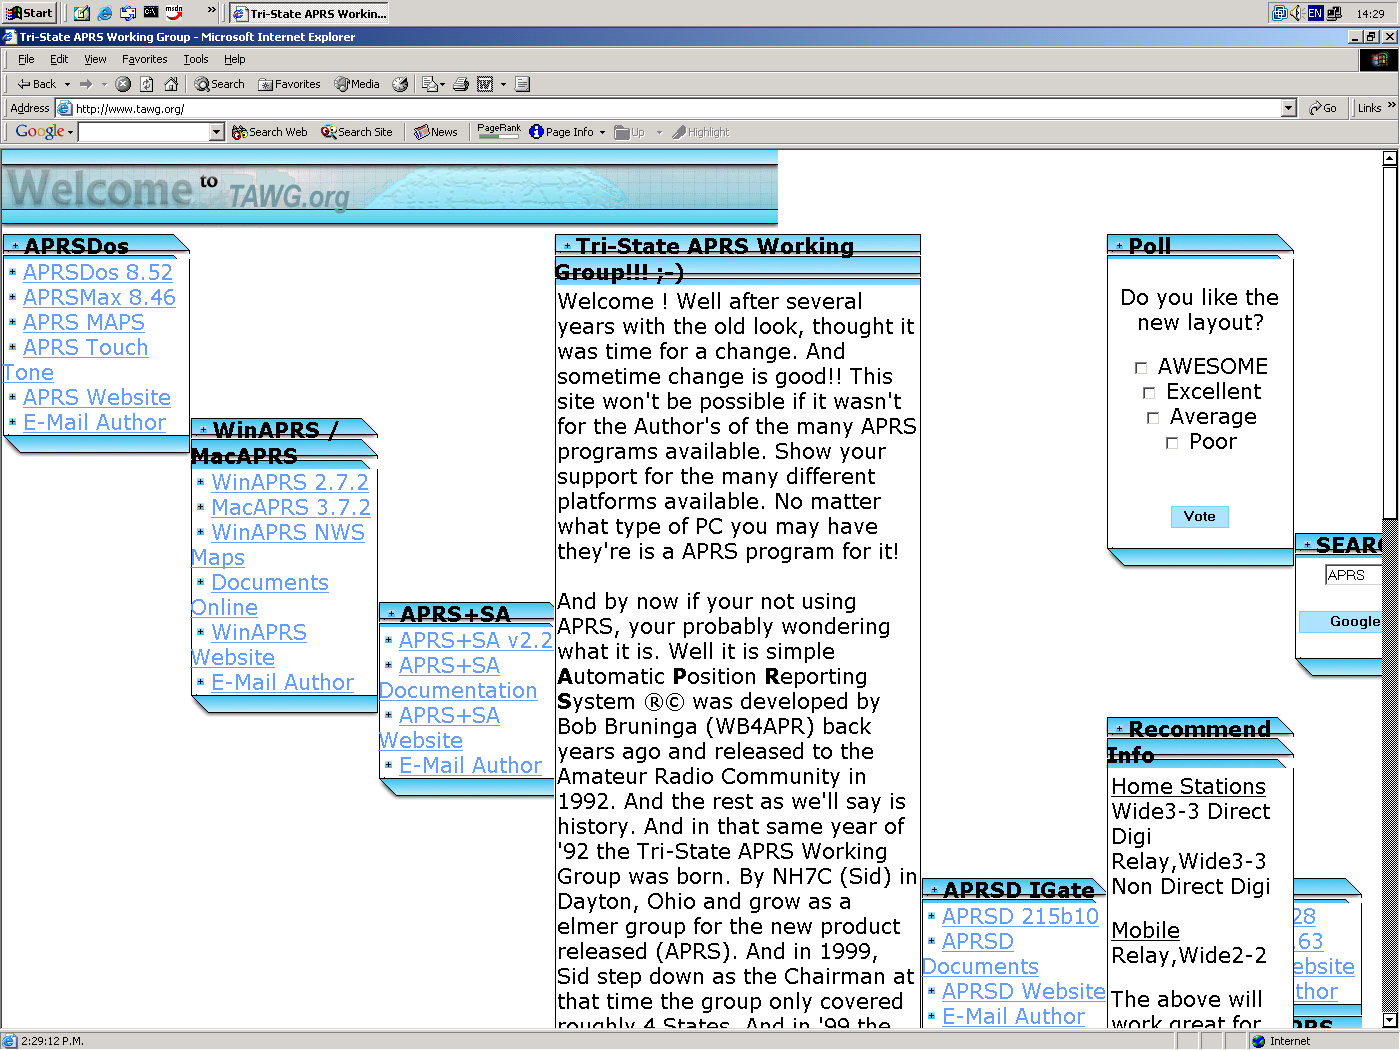Click the APRS MAPS link

[84, 322]
